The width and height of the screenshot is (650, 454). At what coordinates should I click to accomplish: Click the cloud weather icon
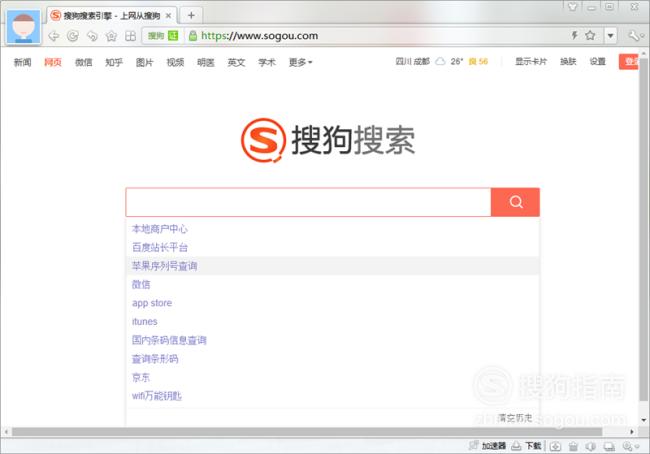tap(440, 61)
